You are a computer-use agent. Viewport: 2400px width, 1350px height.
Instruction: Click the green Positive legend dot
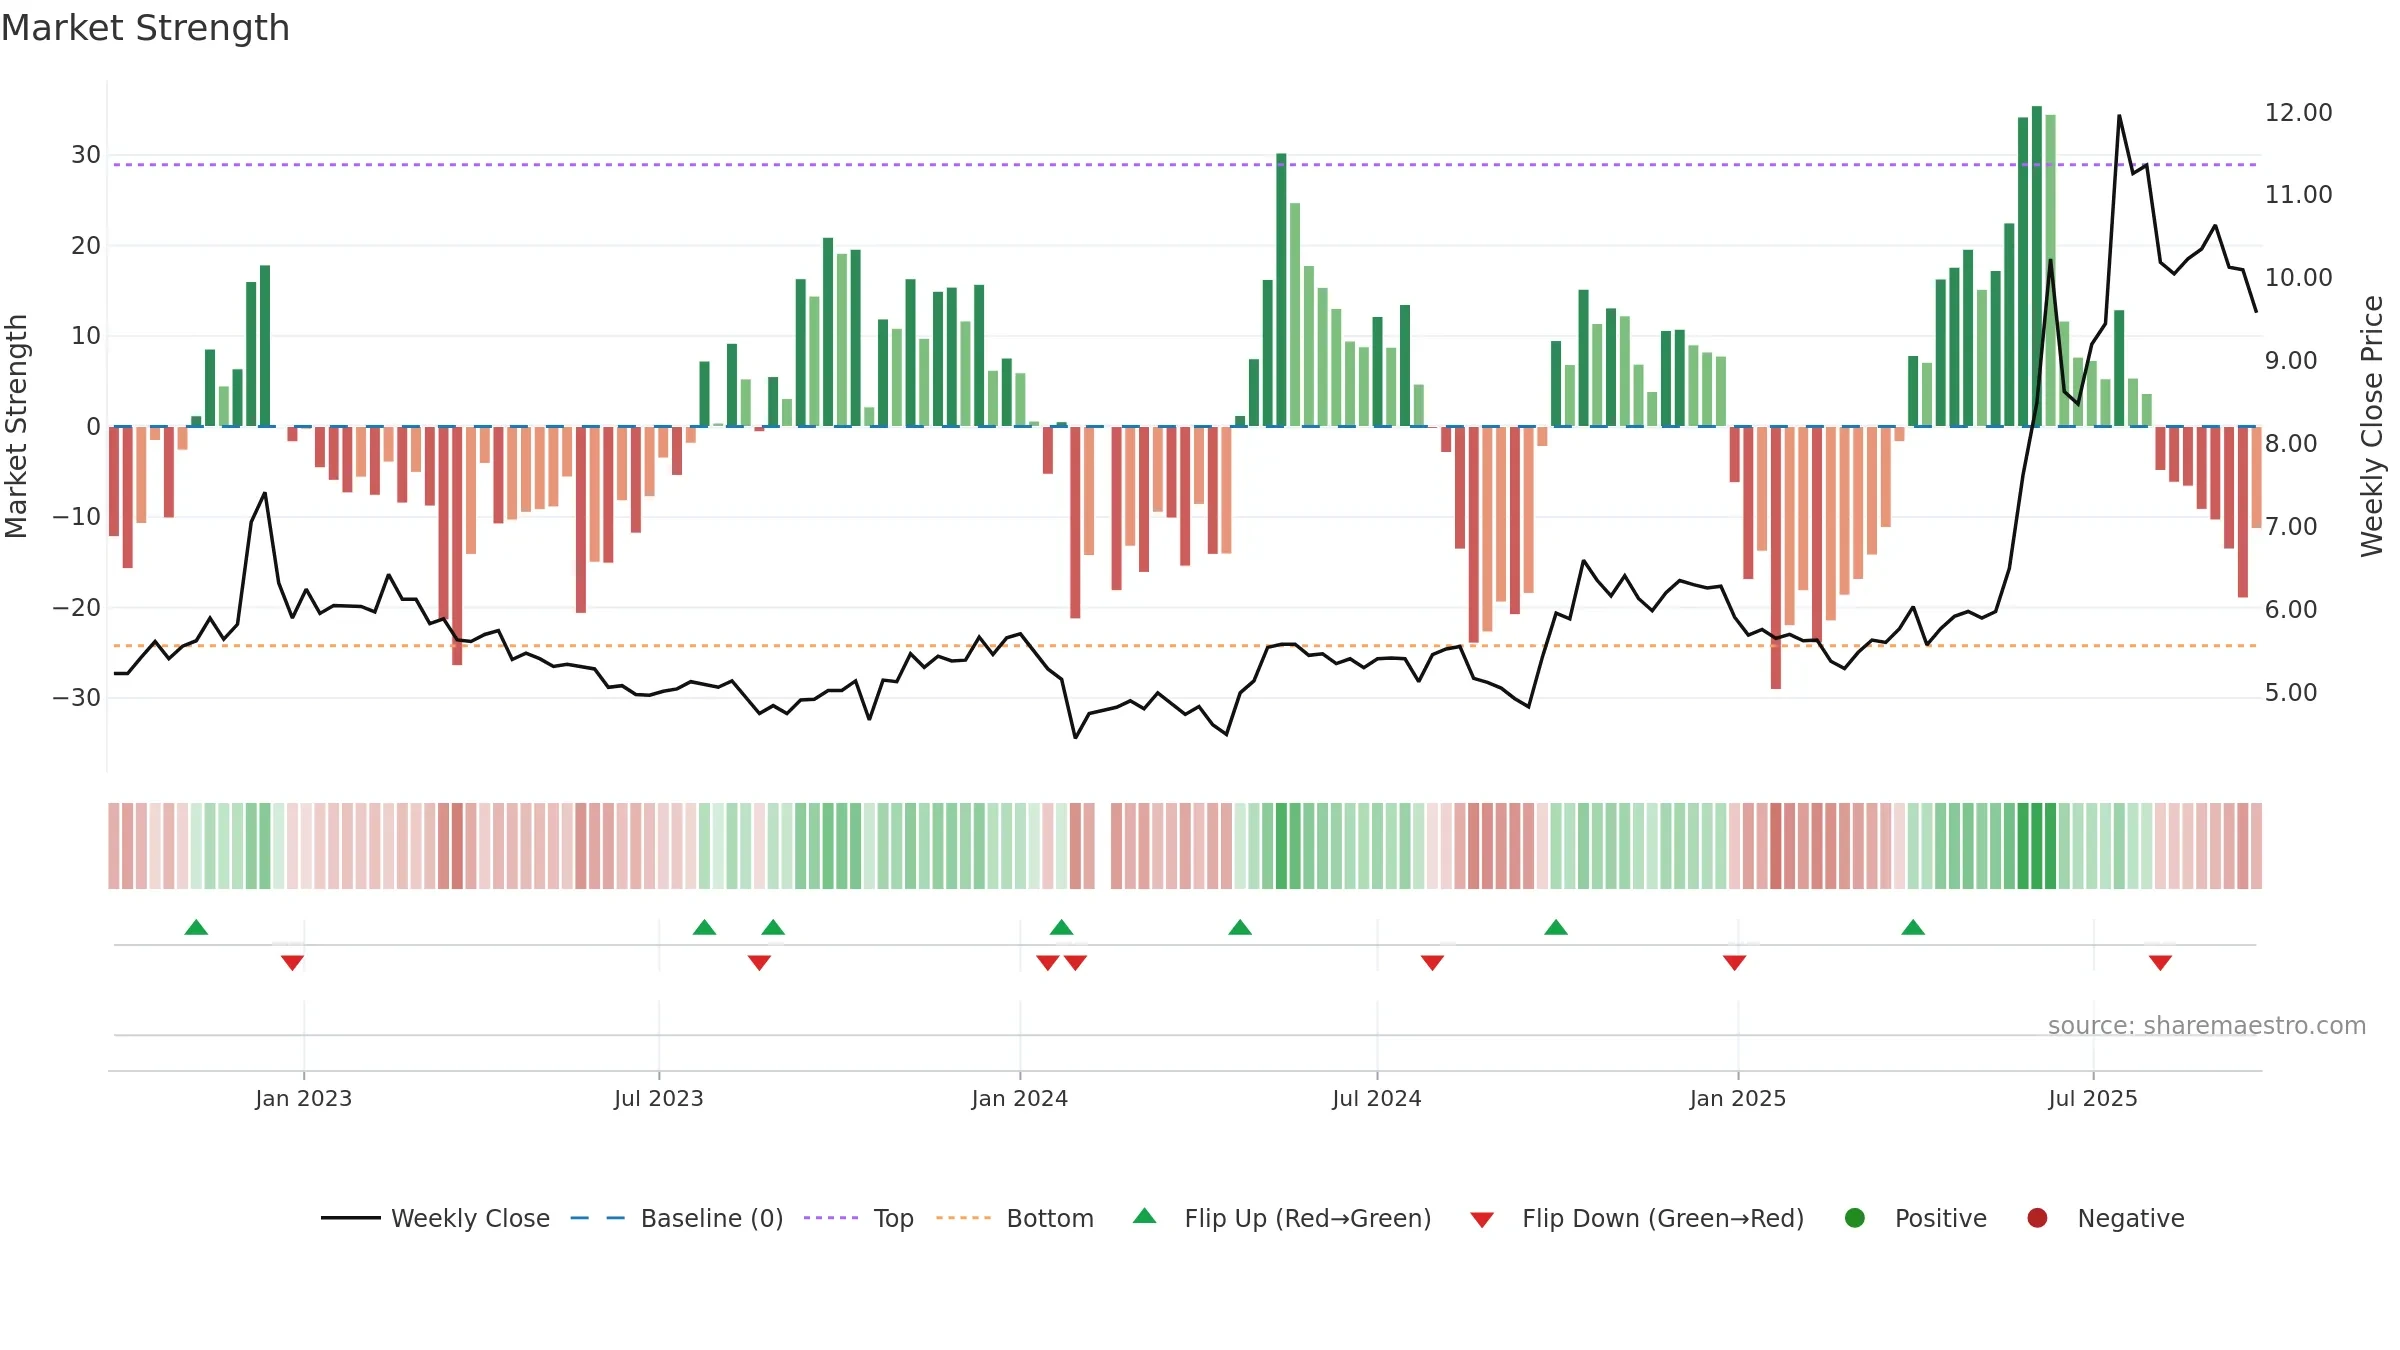point(1855,1218)
